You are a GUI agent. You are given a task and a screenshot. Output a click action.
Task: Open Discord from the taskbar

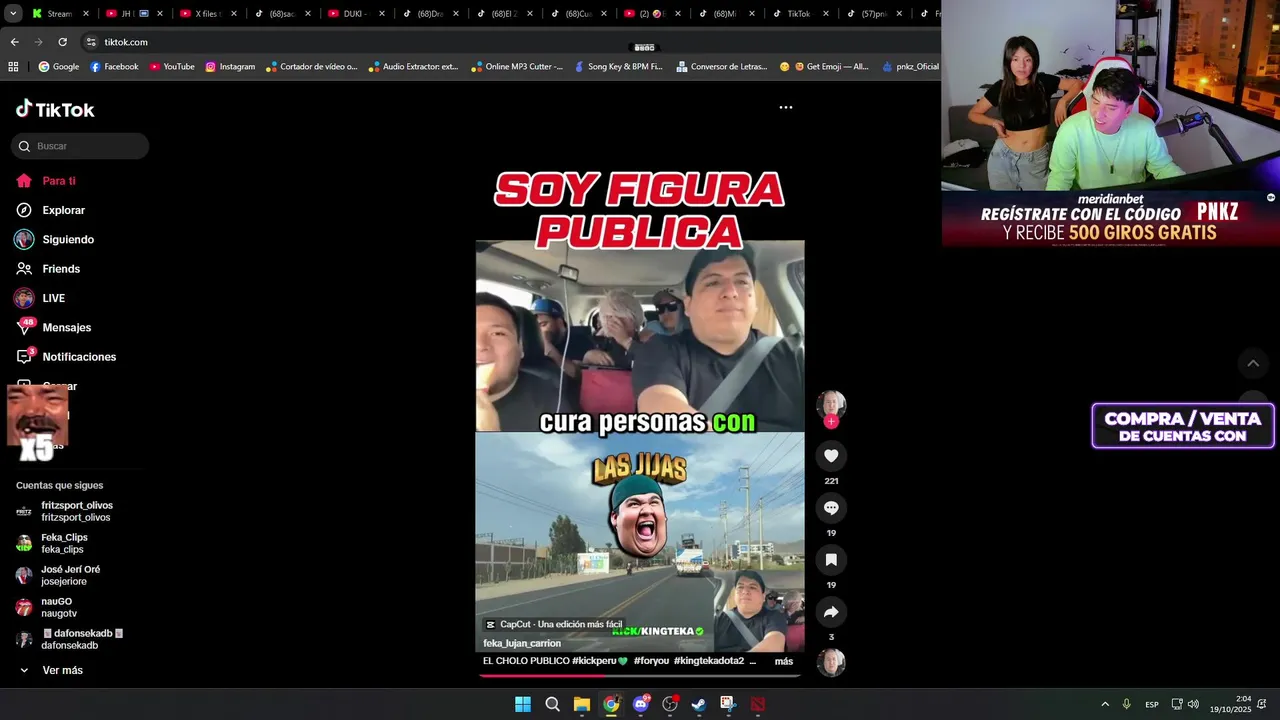tap(641, 704)
